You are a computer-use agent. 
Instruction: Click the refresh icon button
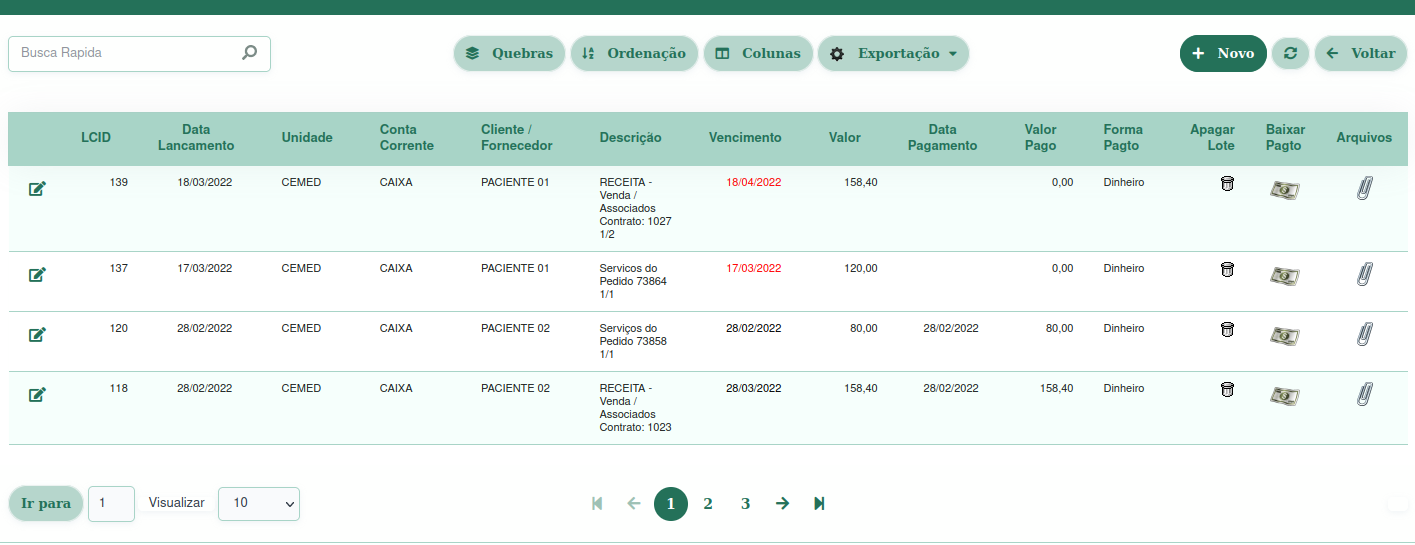pos(1290,54)
